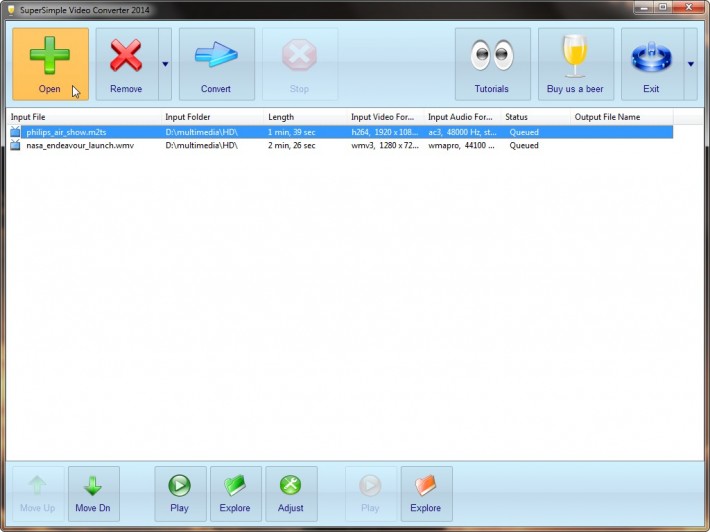The height and width of the screenshot is (532, 710).
Task: Click Queued status of philips_air_show row
Action: click(524, 132)
